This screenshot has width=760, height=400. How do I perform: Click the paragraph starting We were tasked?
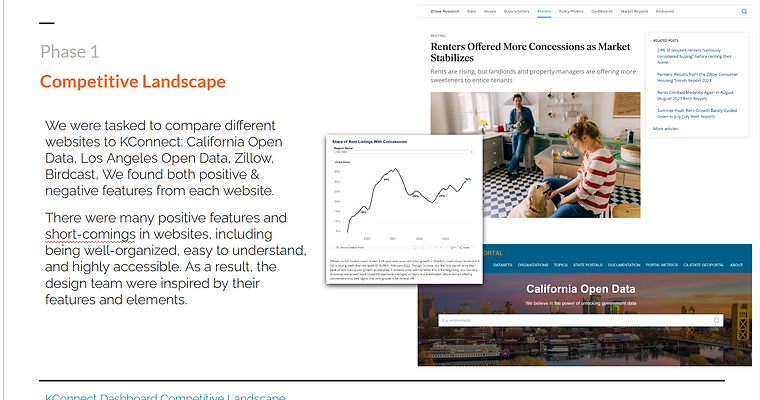[x=164, y=158]
